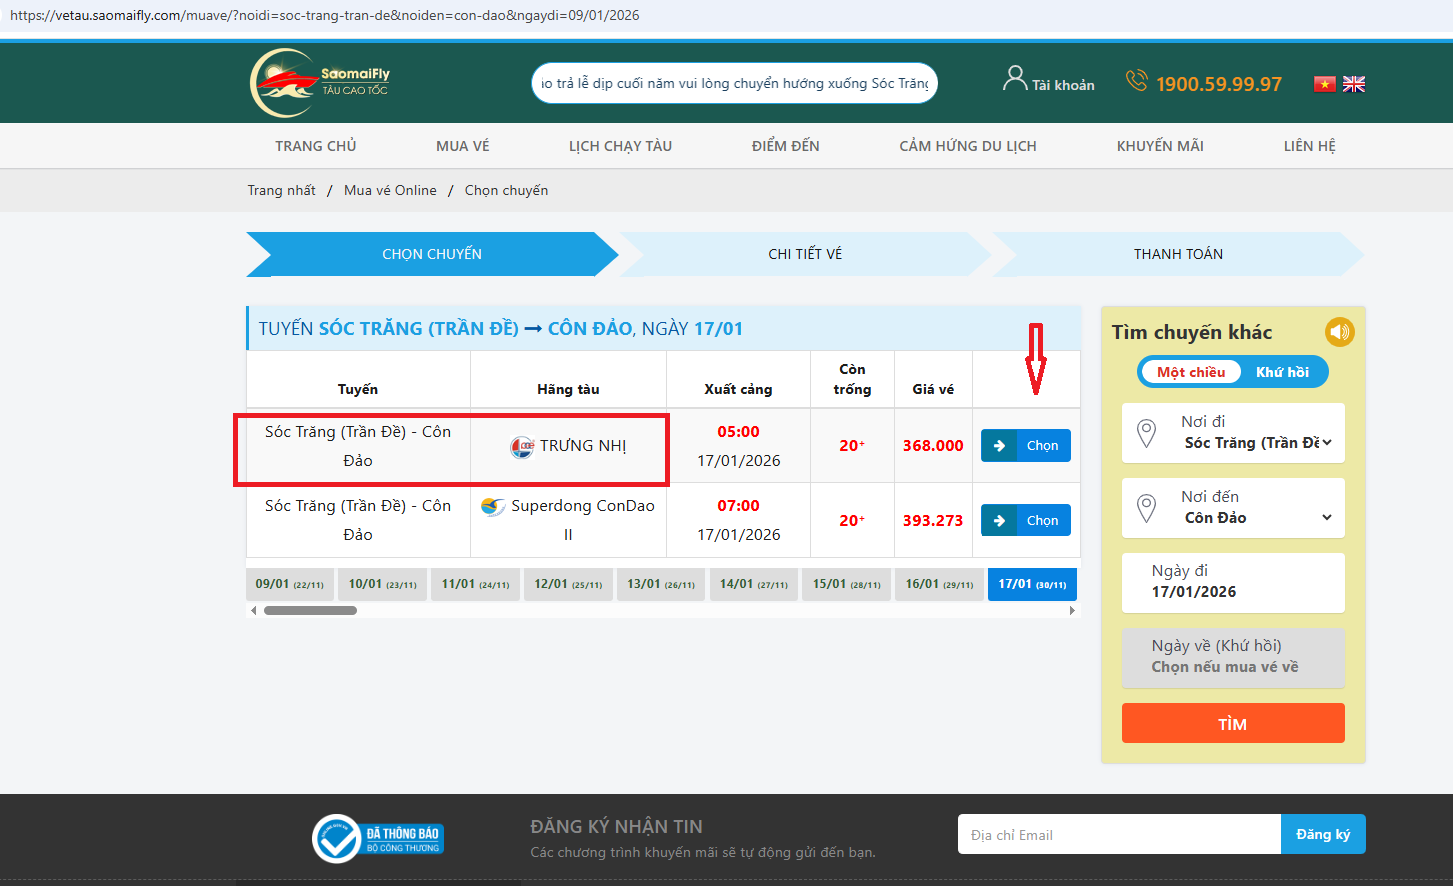Select the 16/01 date tab
1453x886 pixels.
click(939, 584)
